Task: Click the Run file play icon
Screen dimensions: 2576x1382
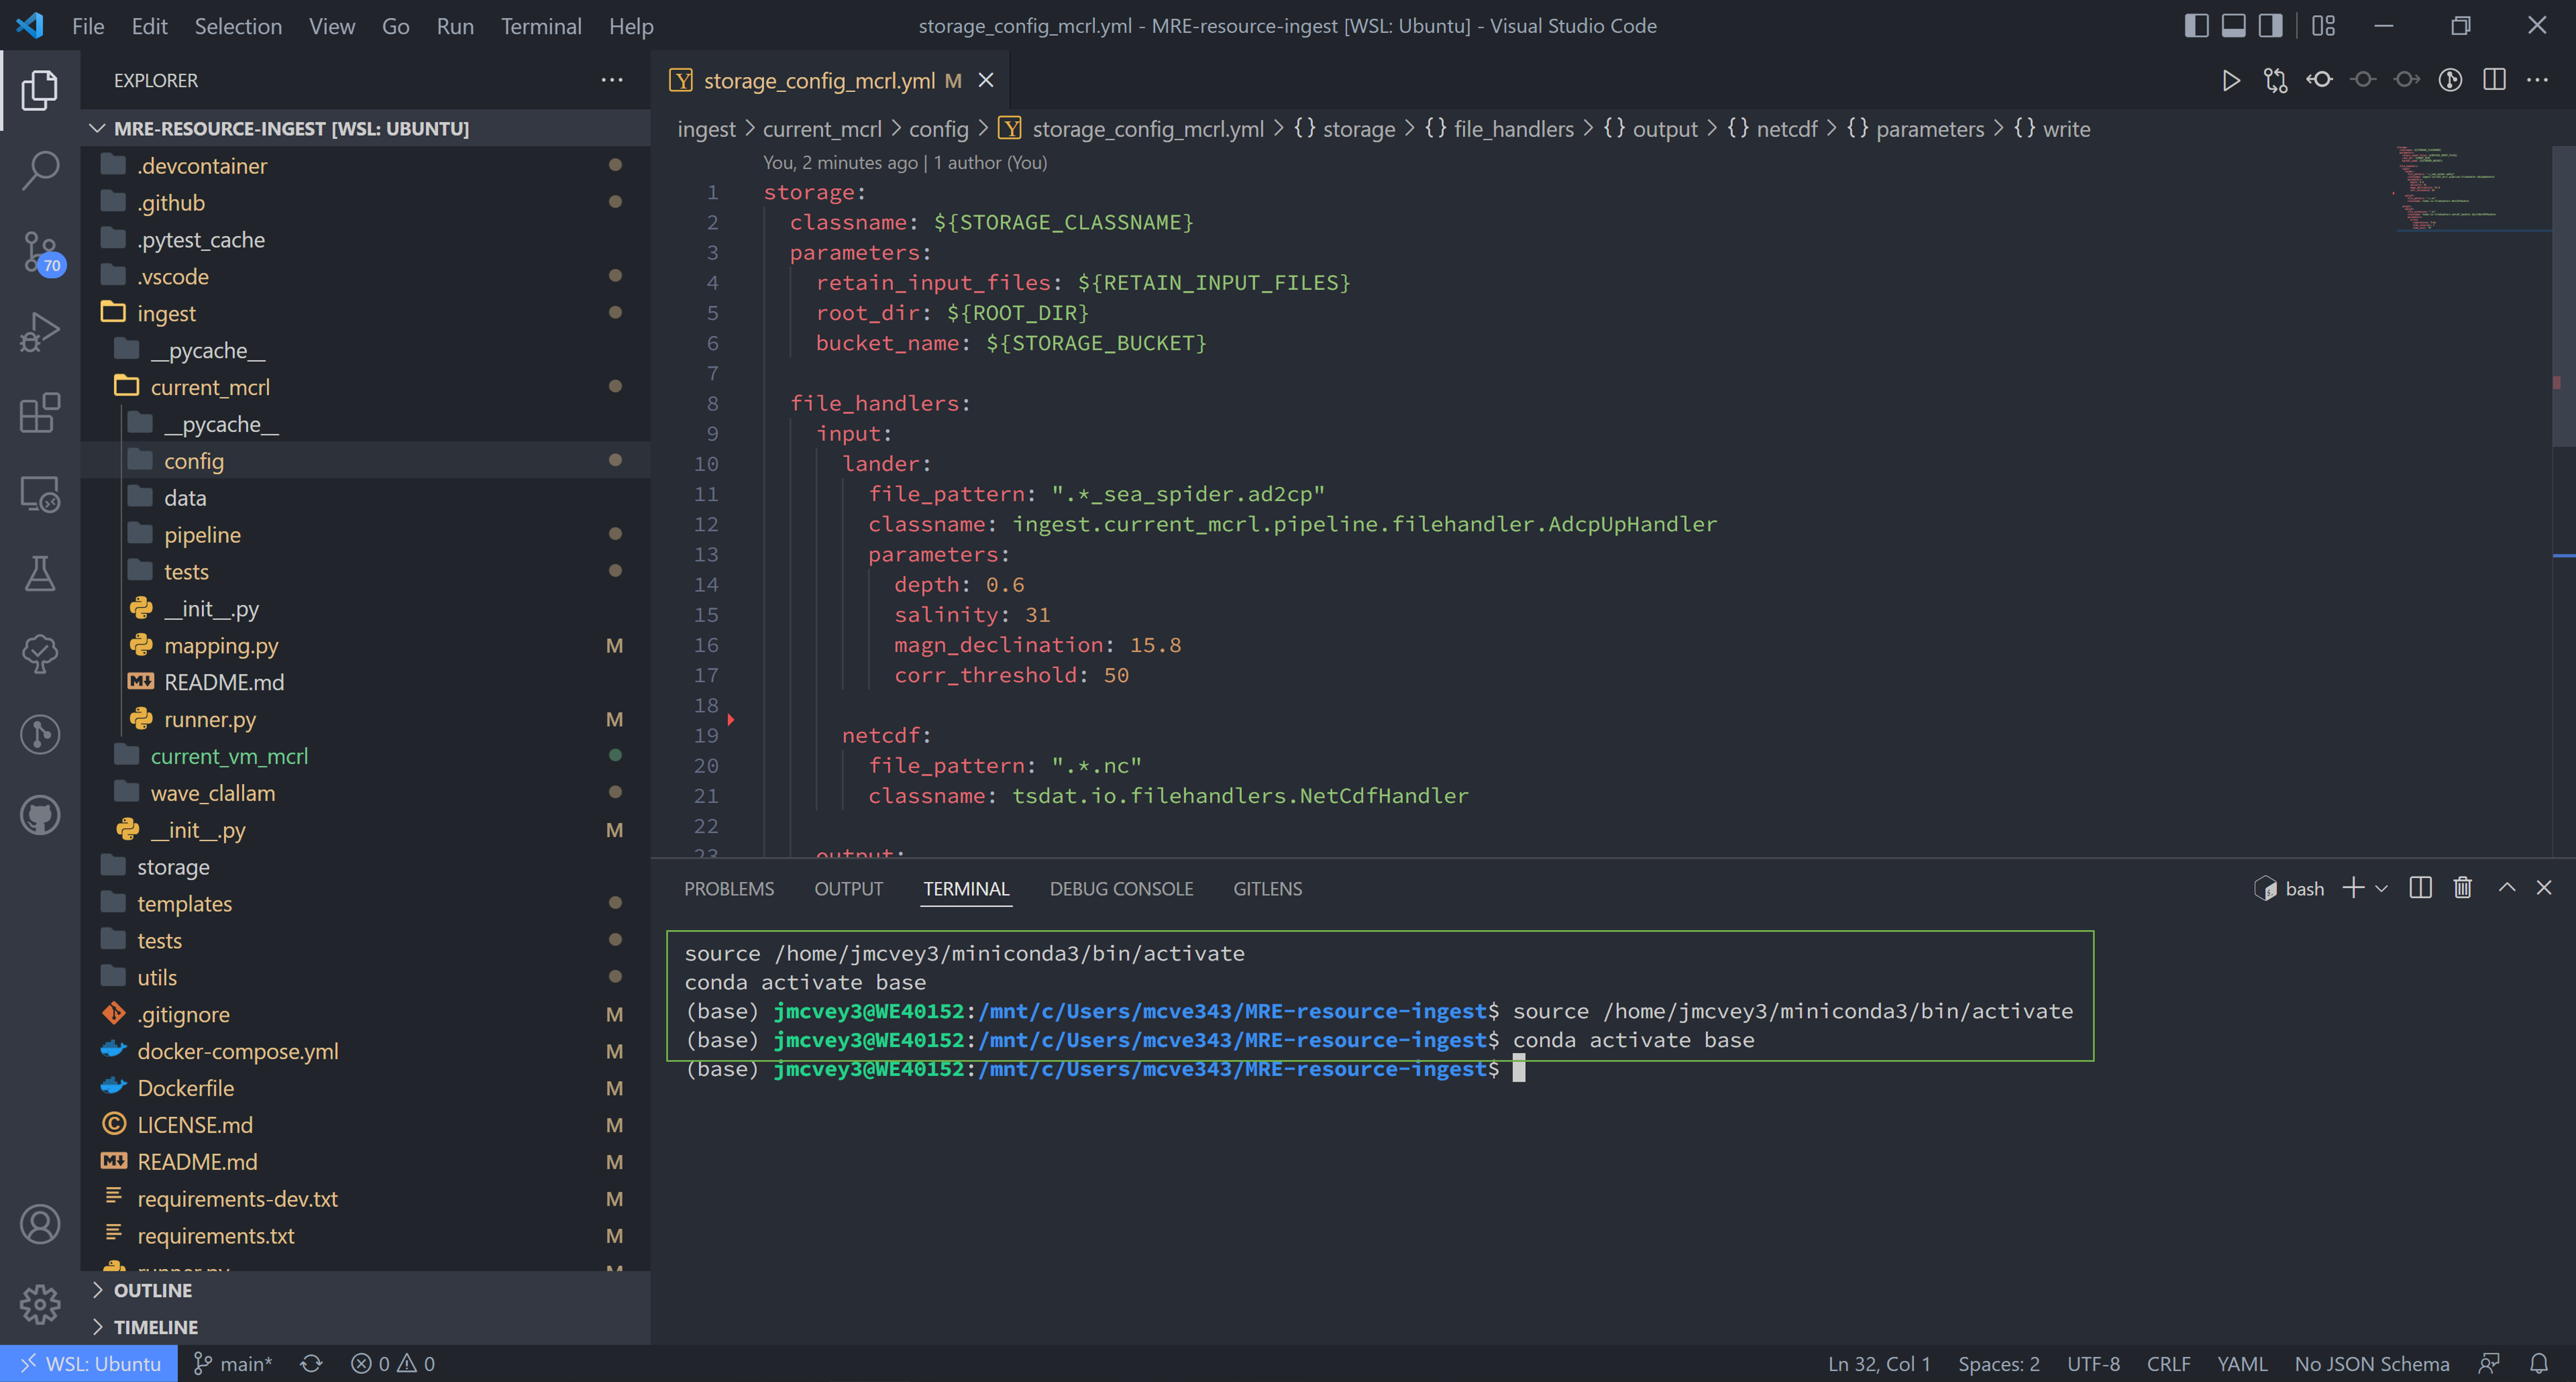Action: click(2231, 80)
